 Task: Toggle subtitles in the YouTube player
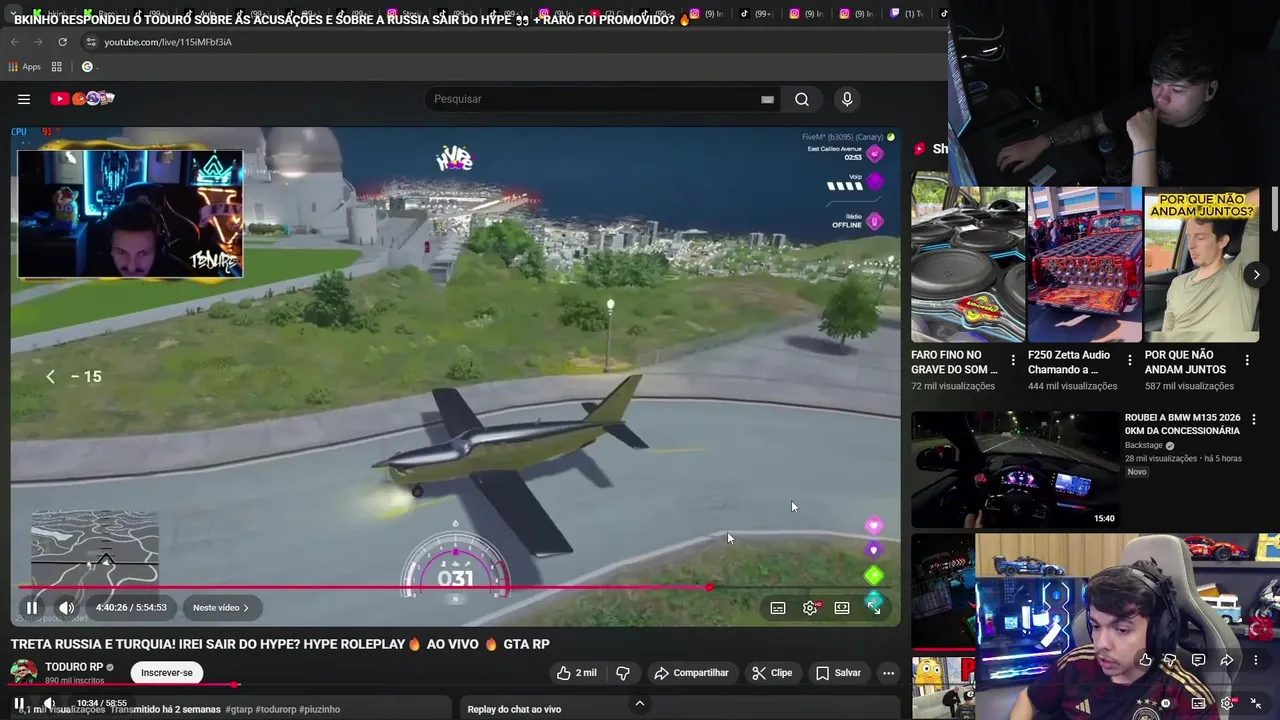click(778, 608)
